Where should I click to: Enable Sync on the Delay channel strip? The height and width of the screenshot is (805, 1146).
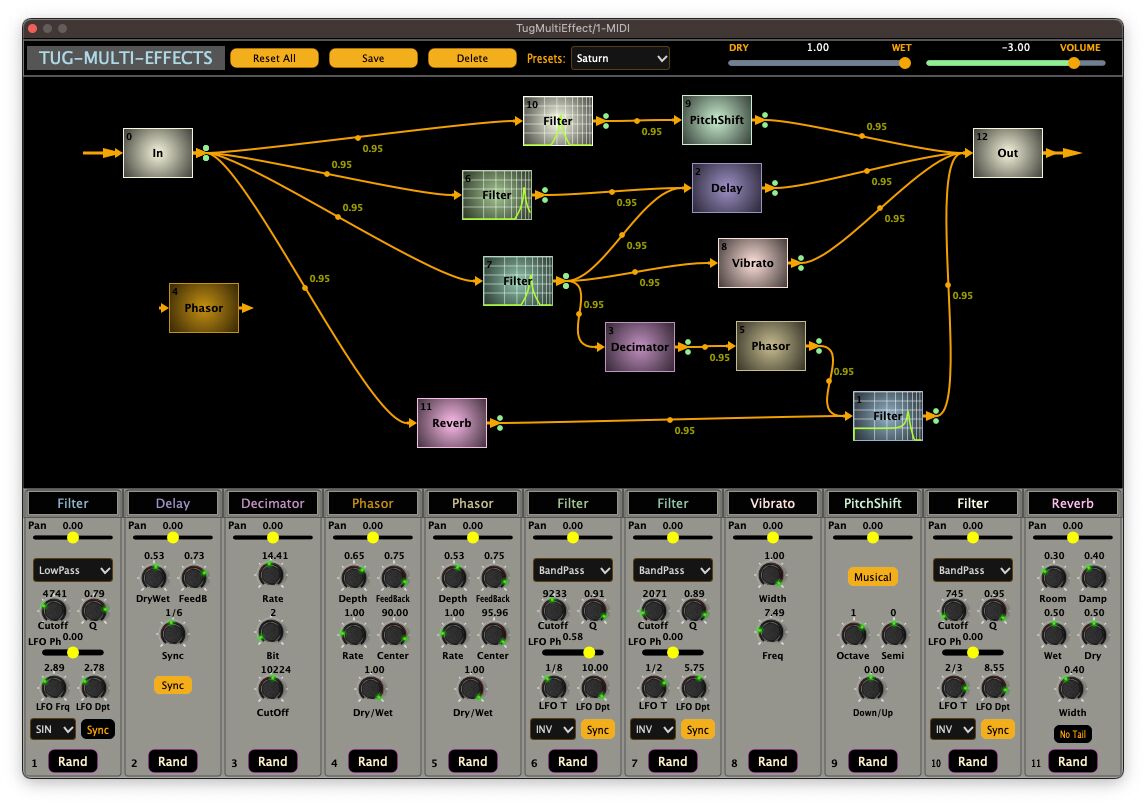click(x=172, y=686)
